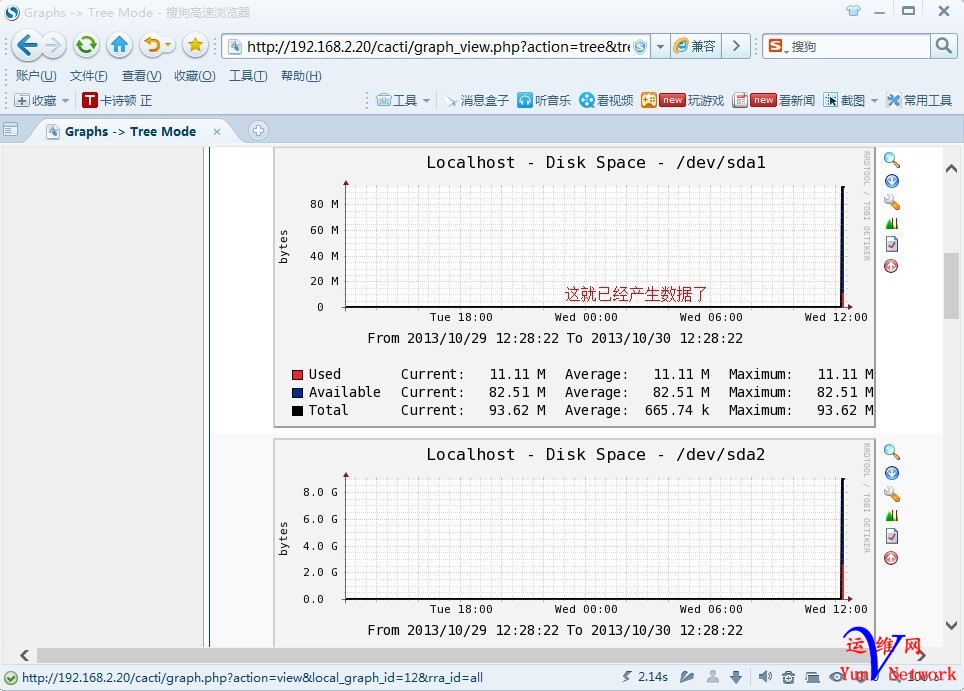Click the browser refresh button

[87, 45]
